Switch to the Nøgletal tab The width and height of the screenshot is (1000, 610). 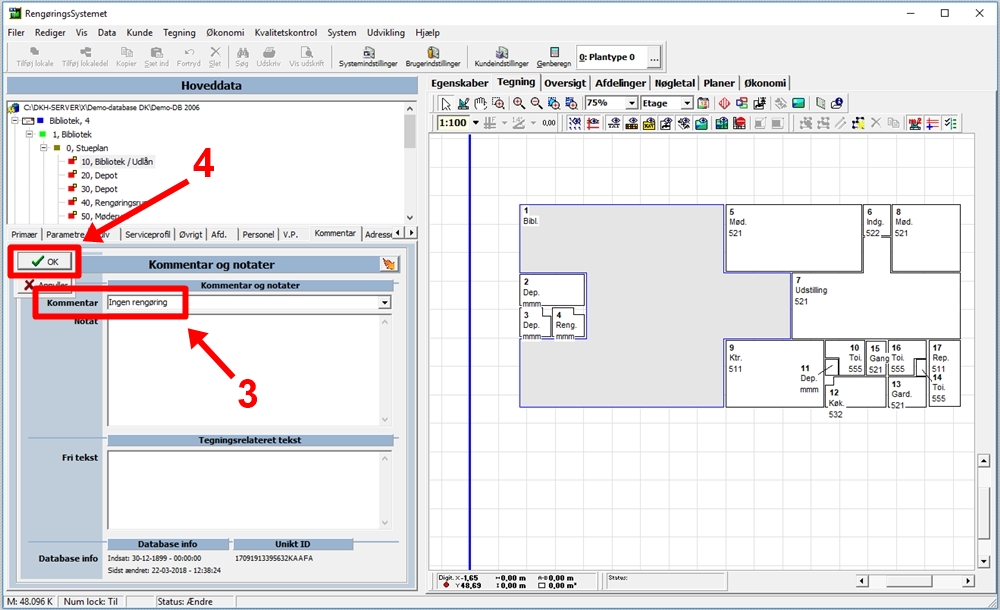pos(675,83)
